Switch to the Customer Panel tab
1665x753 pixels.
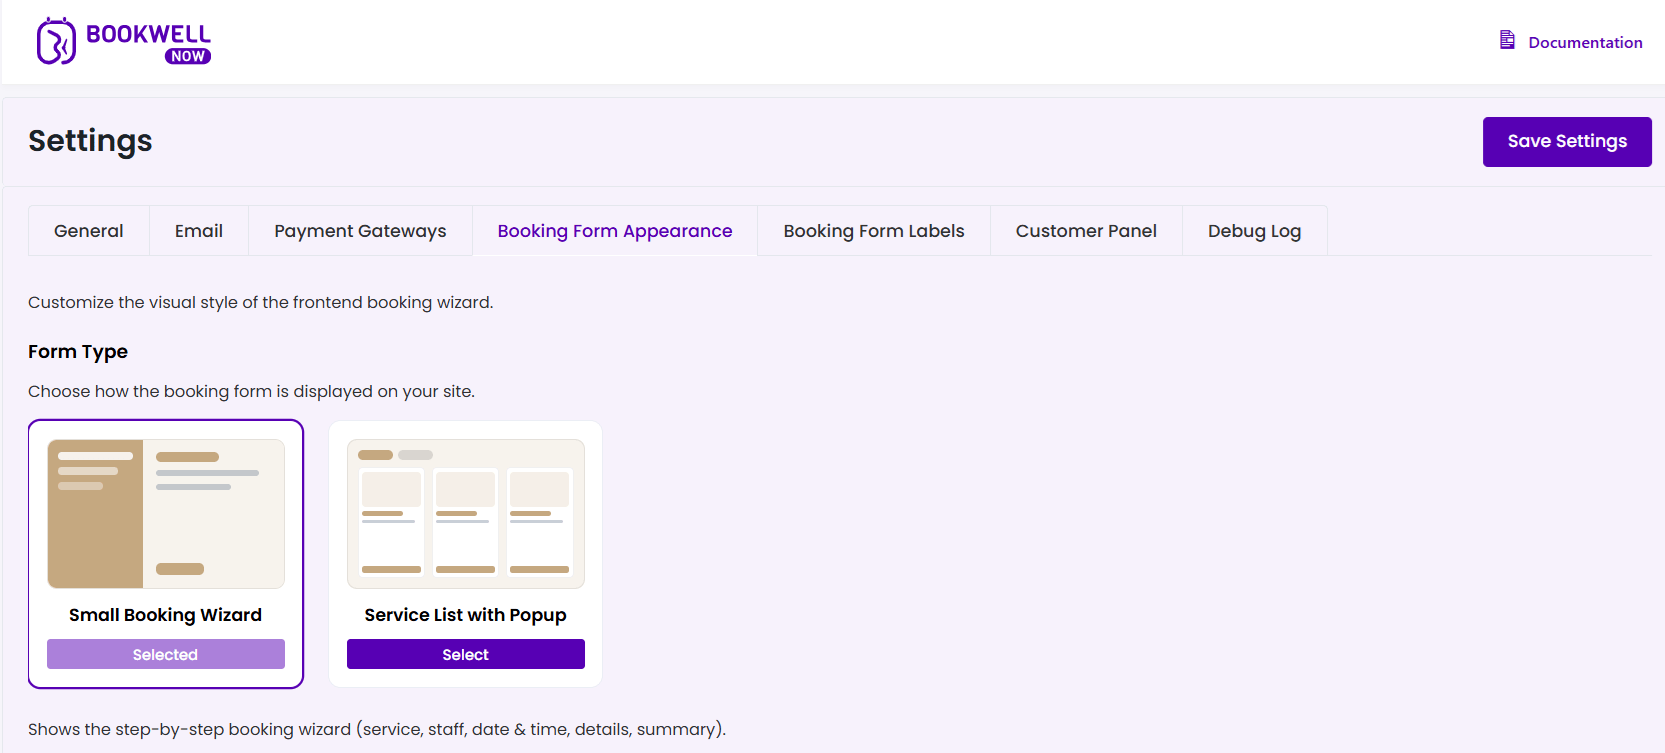click(1086, 231)
